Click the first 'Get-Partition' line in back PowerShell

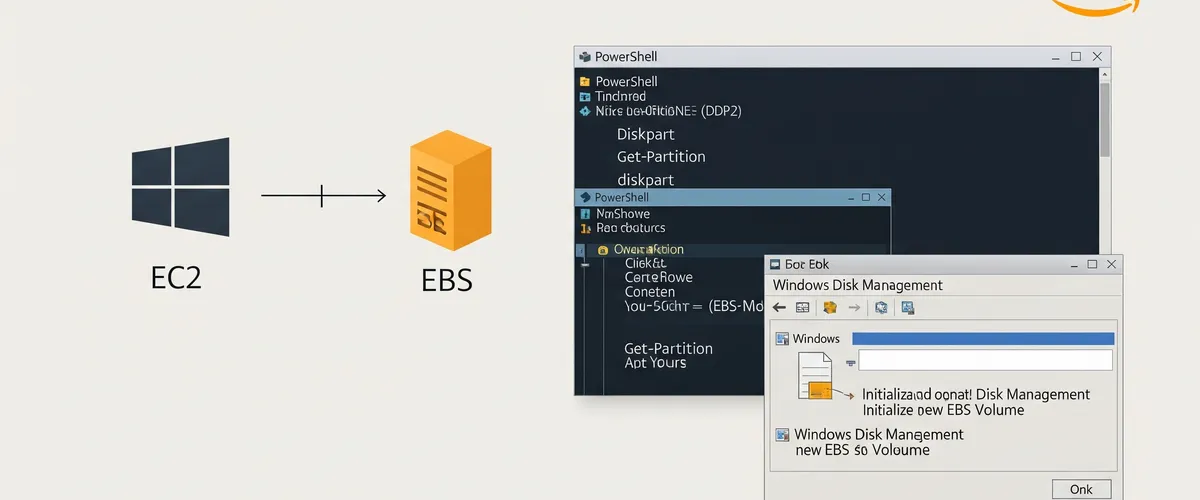[661, 156]
